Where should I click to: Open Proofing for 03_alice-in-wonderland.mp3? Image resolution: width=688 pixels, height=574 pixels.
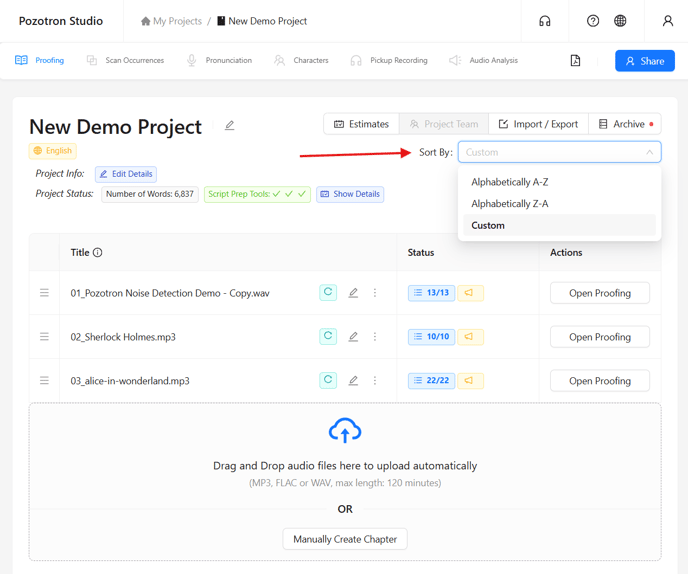[x=600, y=381]
